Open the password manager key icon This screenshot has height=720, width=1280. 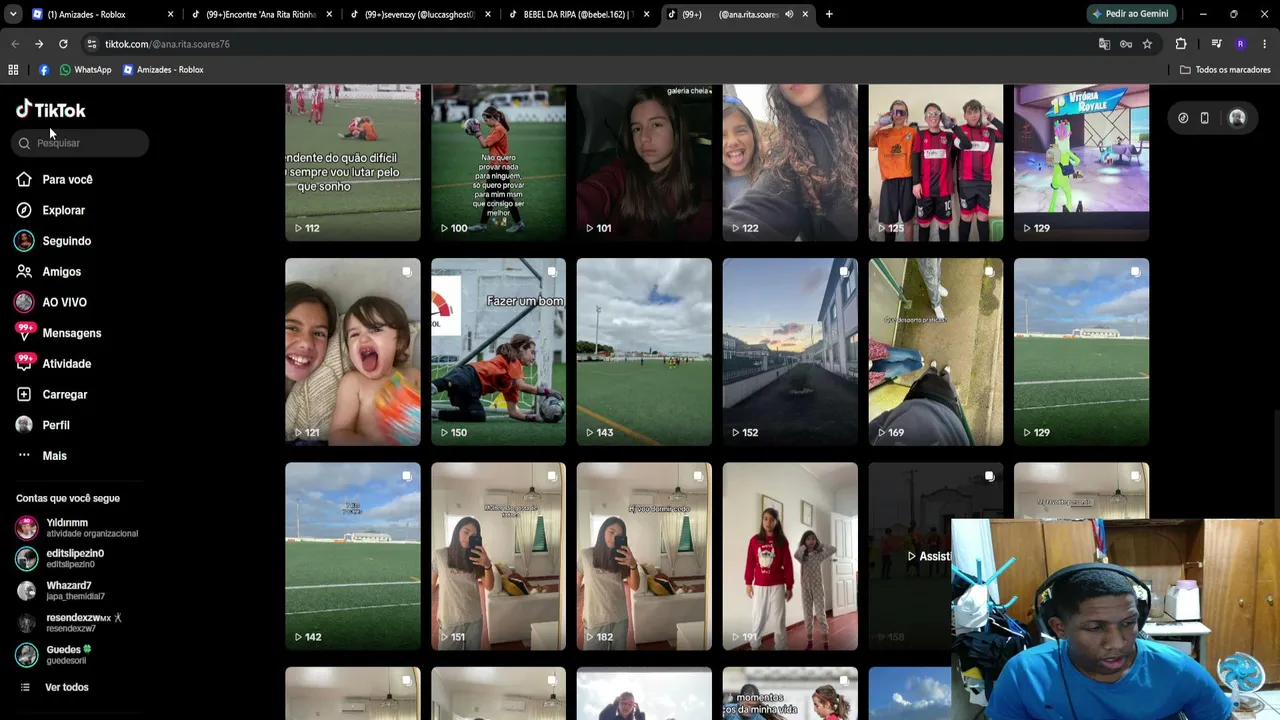point(1126,44)
